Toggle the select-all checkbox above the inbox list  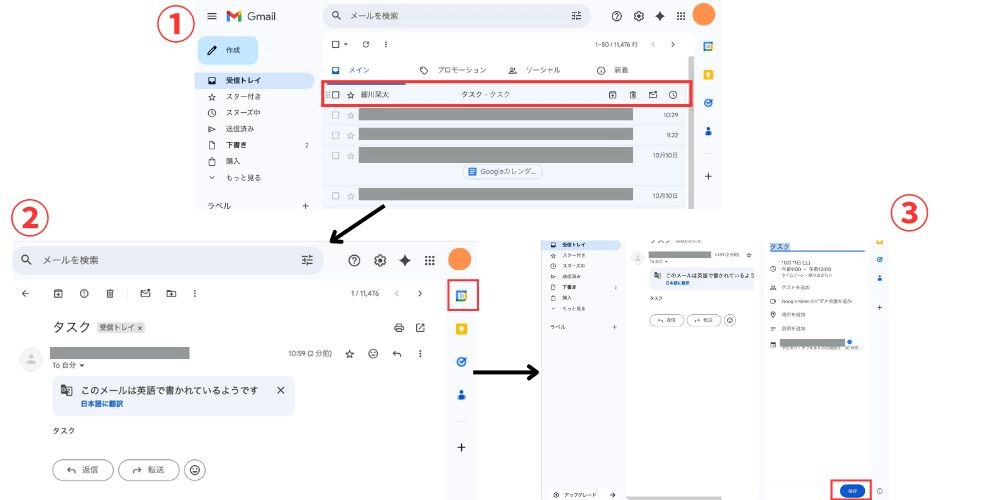pos(335,44)
